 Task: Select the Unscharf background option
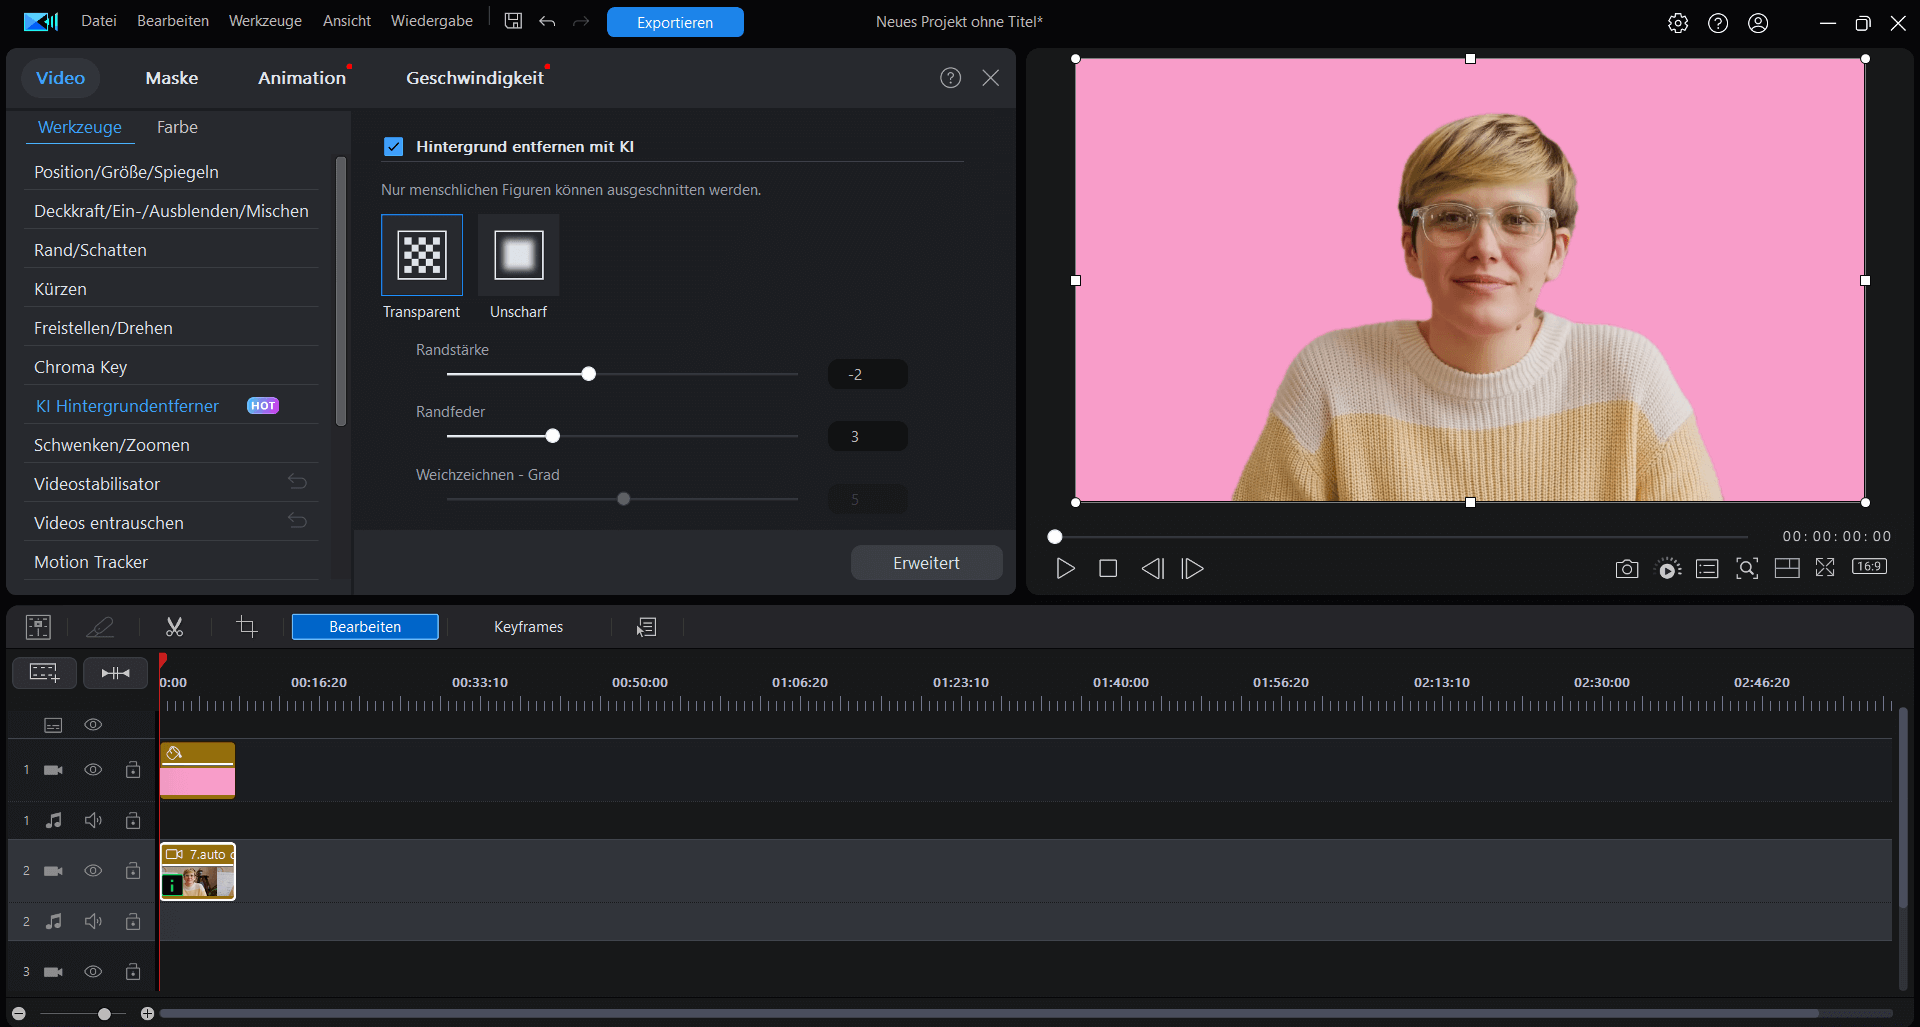(518, 255)
